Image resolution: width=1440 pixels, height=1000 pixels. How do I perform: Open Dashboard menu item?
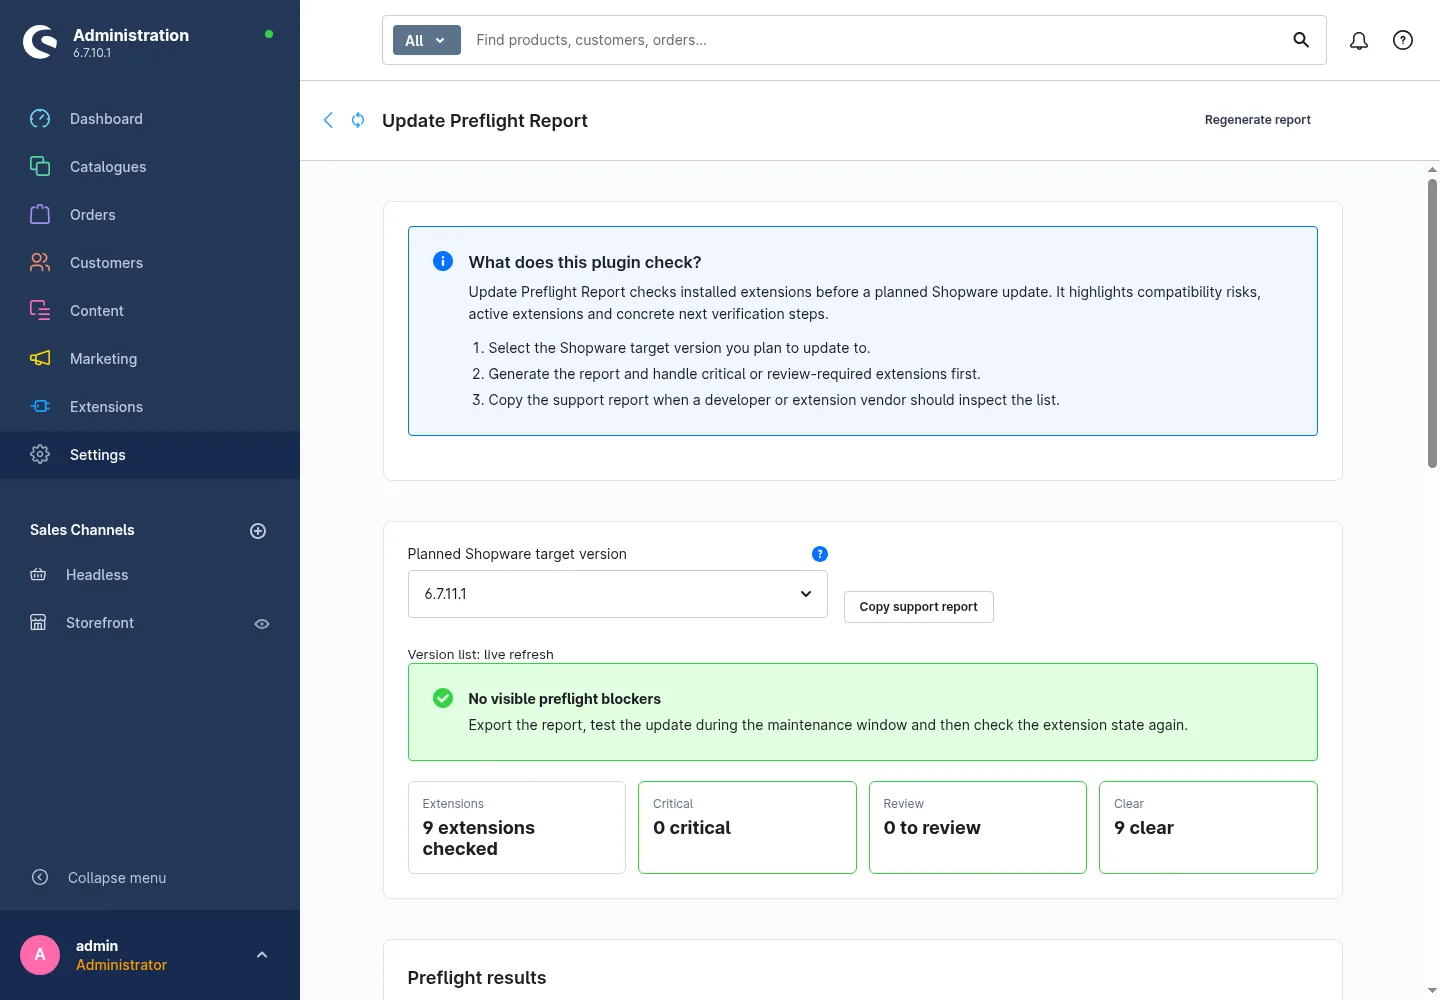150,119
